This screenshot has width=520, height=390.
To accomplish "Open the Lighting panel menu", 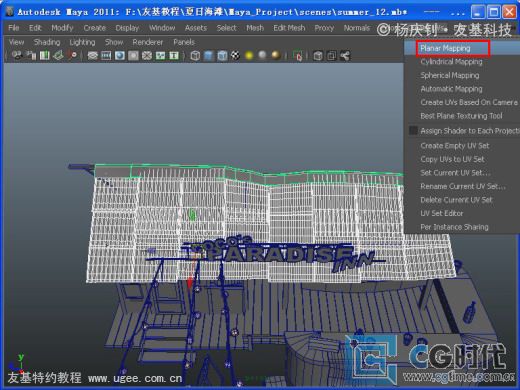I will [82, 42].
